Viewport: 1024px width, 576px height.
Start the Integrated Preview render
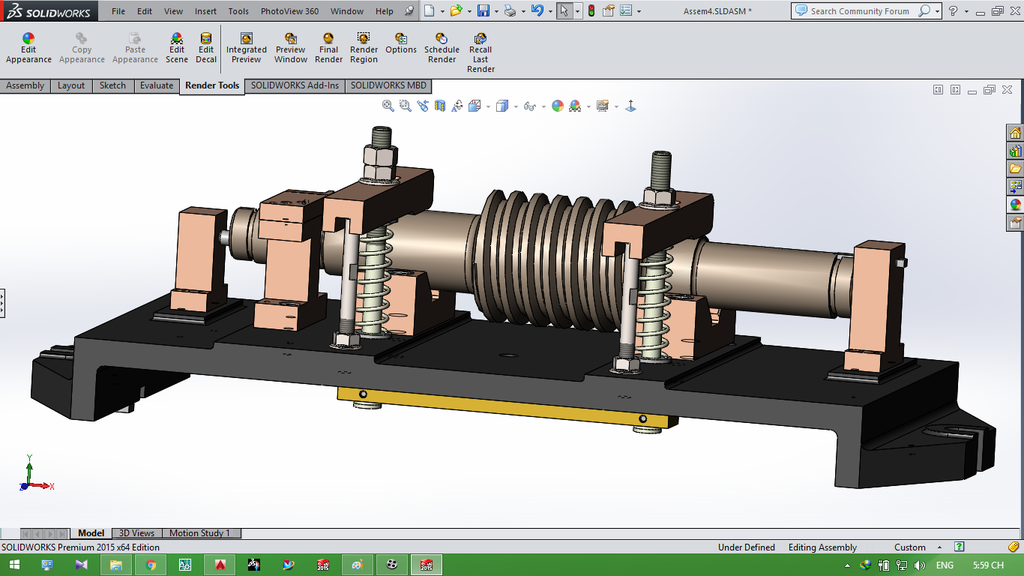[246, 49]
